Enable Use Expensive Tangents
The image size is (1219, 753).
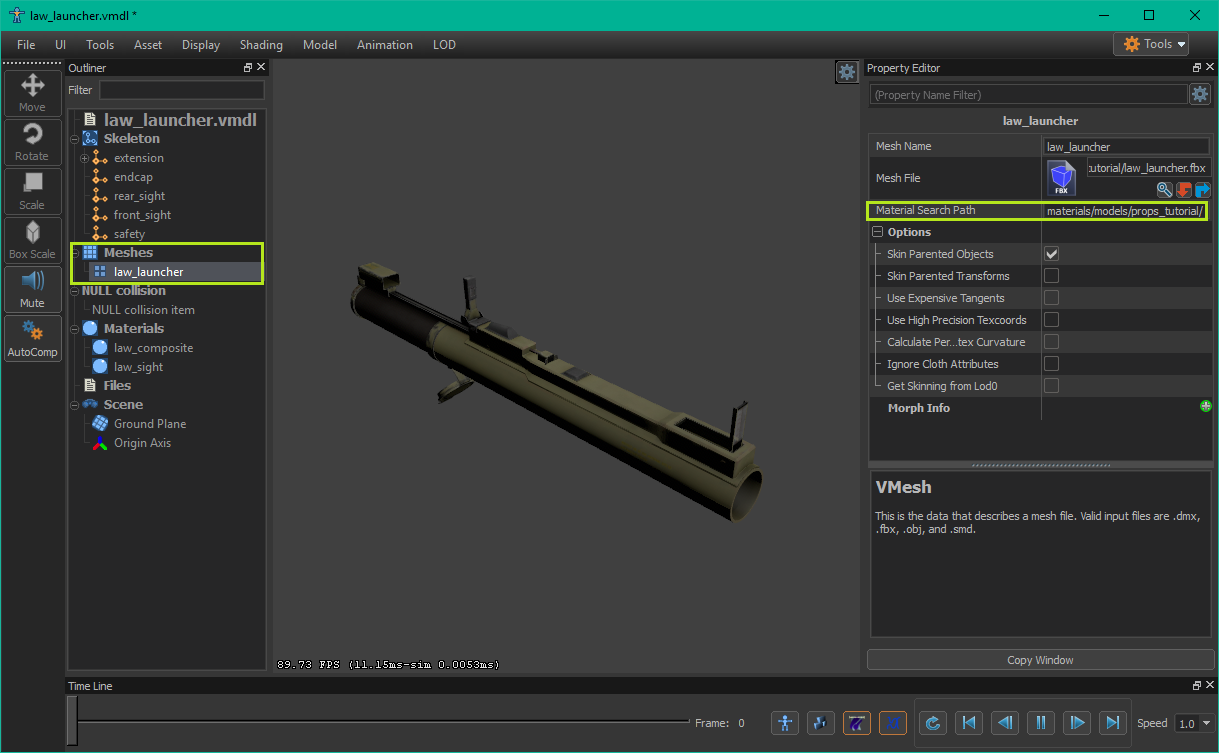pos(1052,298)
